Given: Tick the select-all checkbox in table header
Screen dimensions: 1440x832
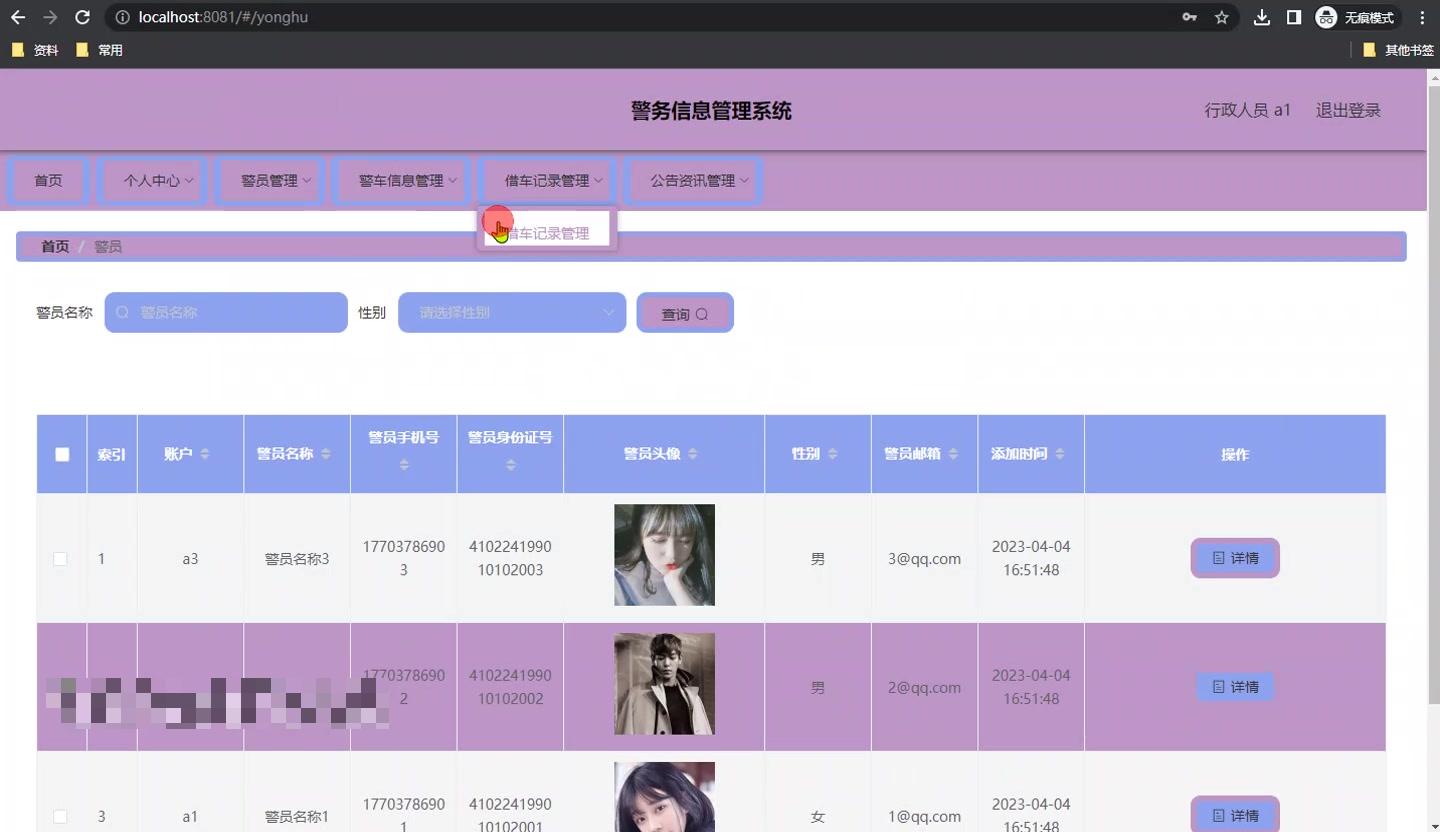Looking at the screenshot, I should [62, 454].
